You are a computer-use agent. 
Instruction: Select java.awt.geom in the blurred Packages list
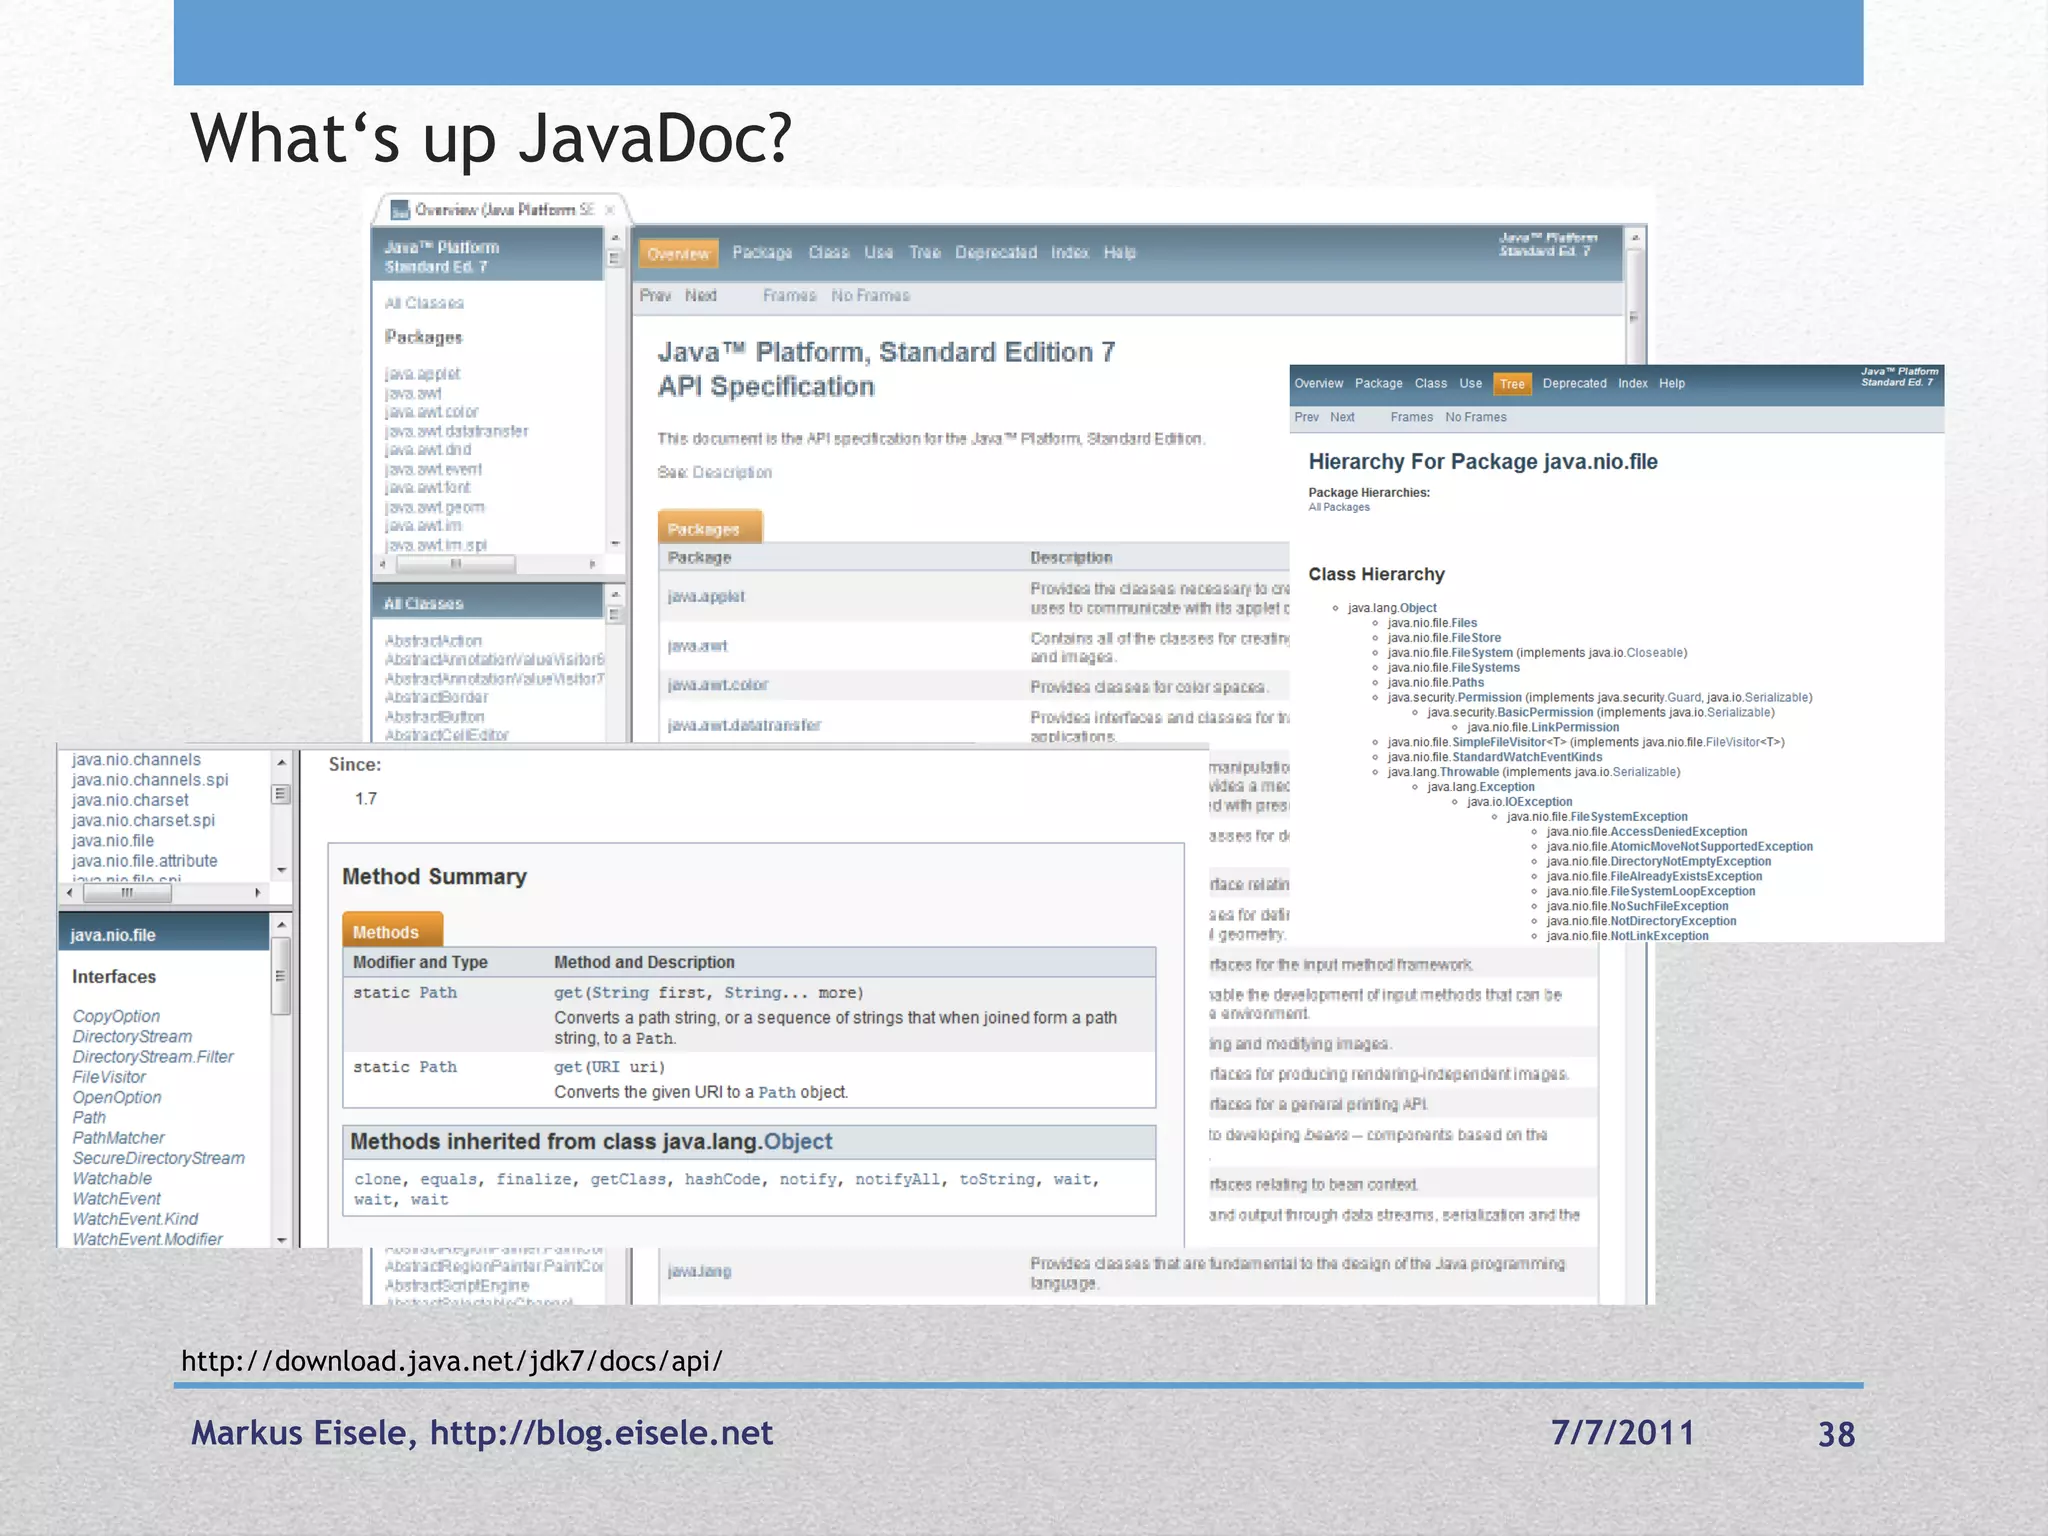435,507
